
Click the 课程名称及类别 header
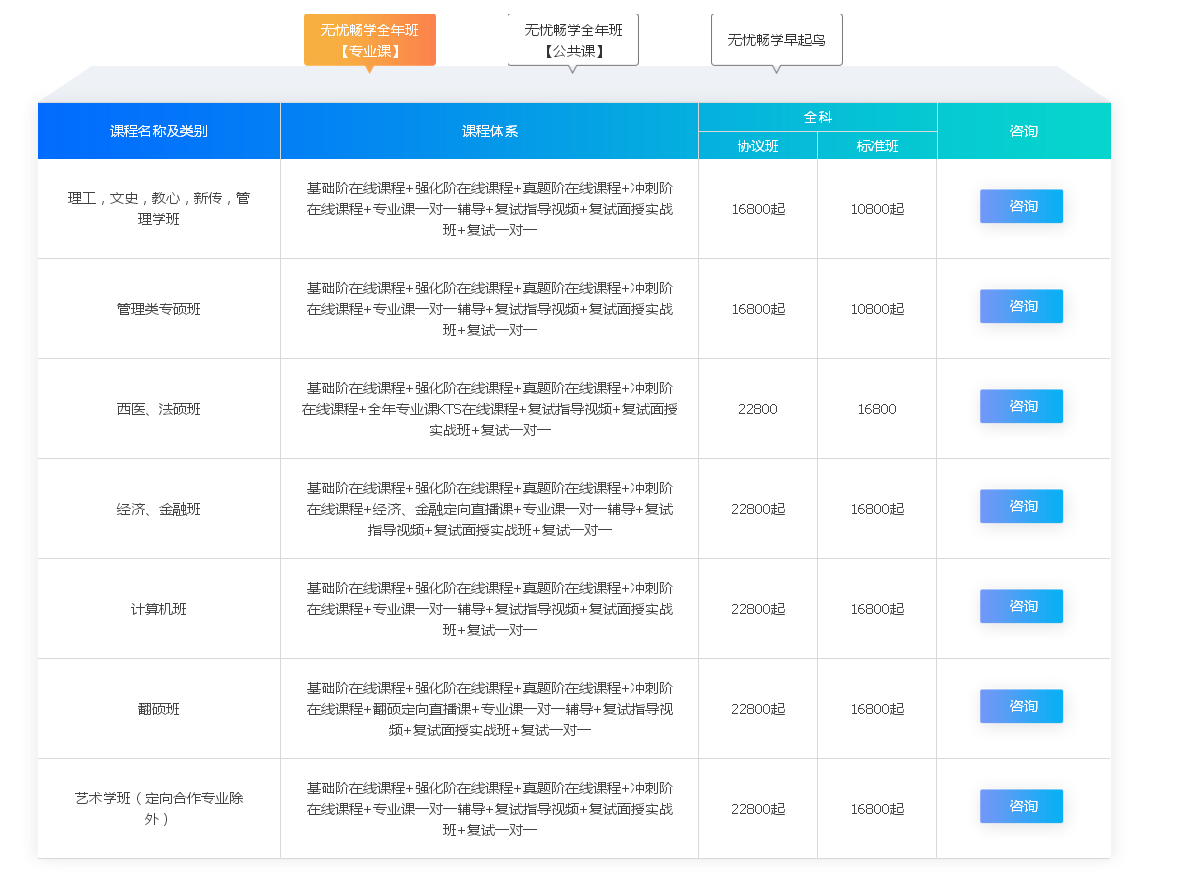[x=158, y=131]
